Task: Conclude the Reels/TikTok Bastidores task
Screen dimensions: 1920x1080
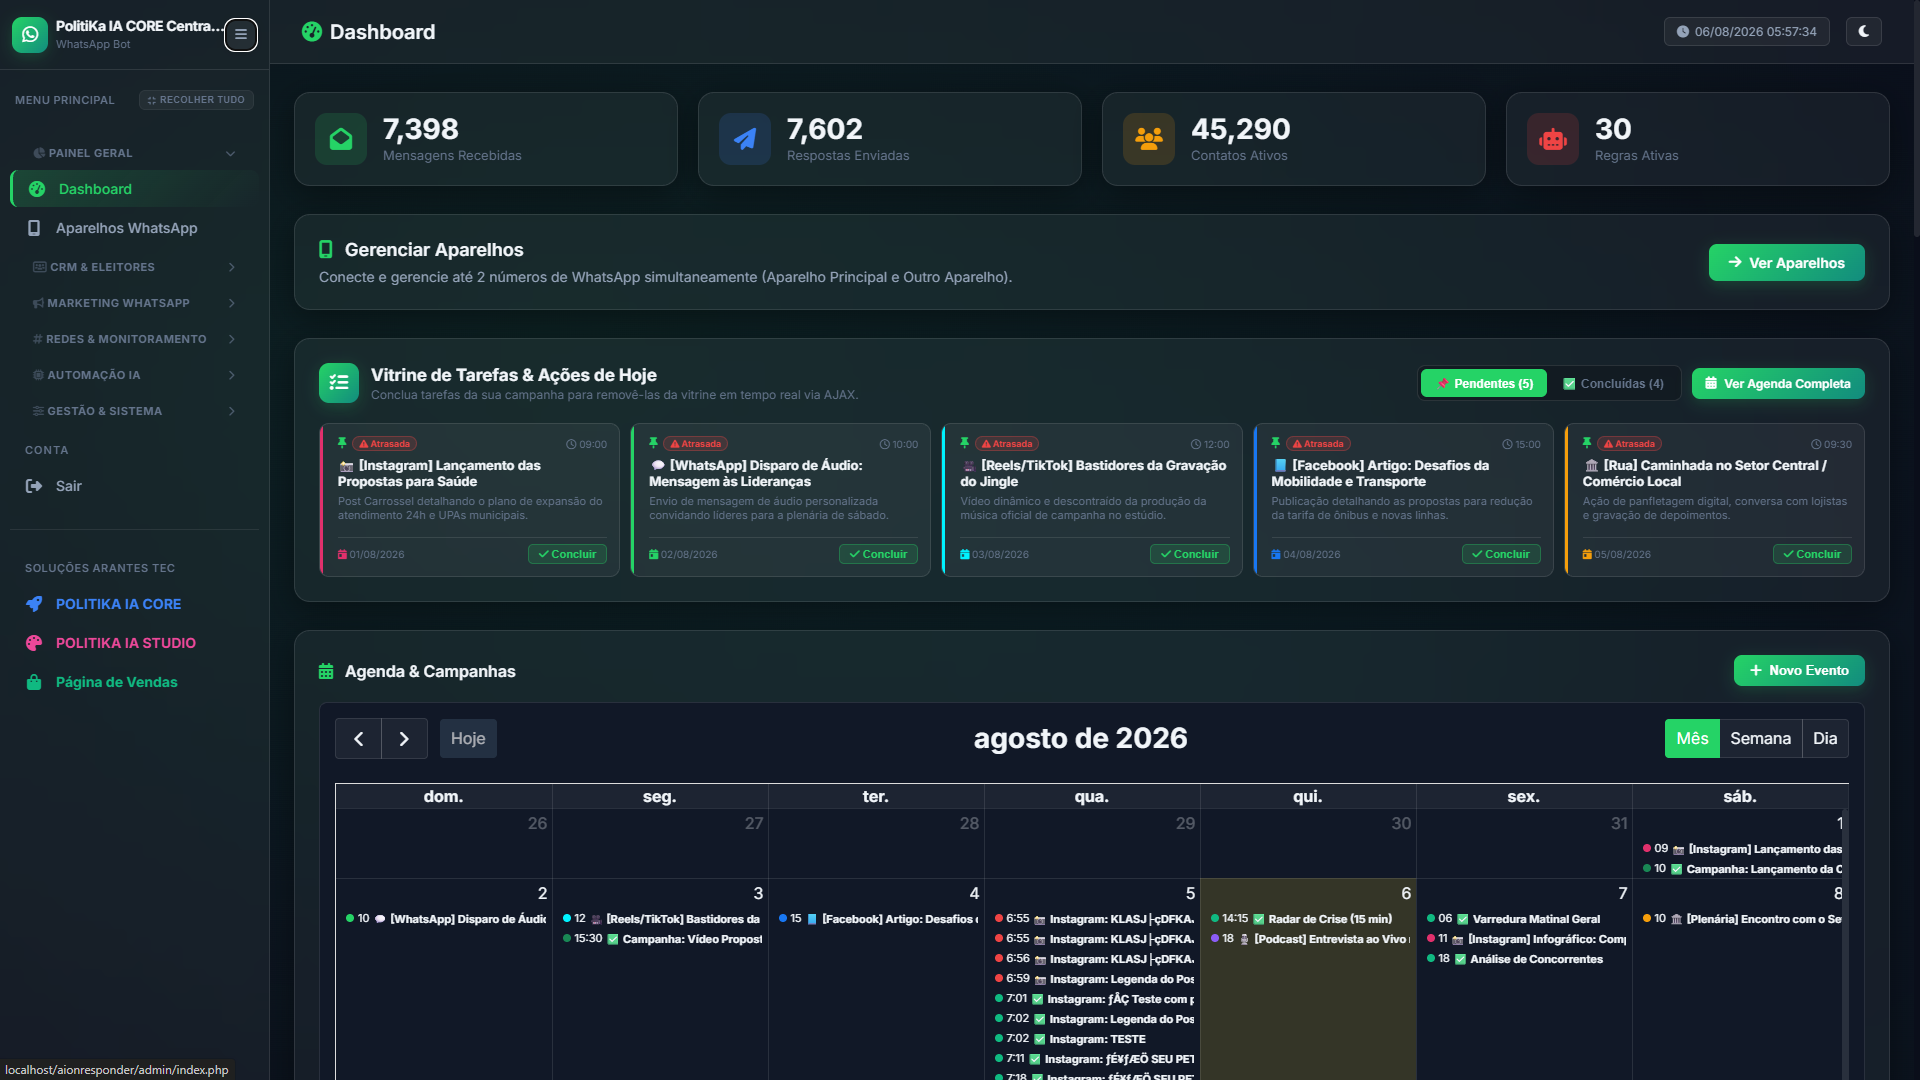Action: pos(1189,554)
